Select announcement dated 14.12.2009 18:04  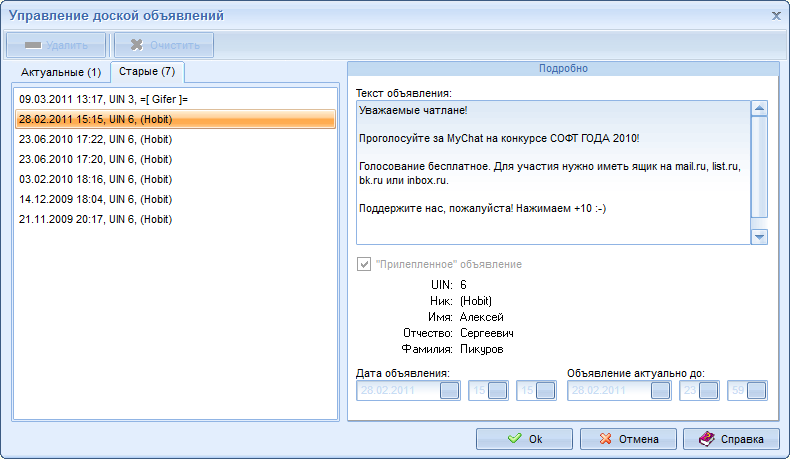click(x=175, y=200)
